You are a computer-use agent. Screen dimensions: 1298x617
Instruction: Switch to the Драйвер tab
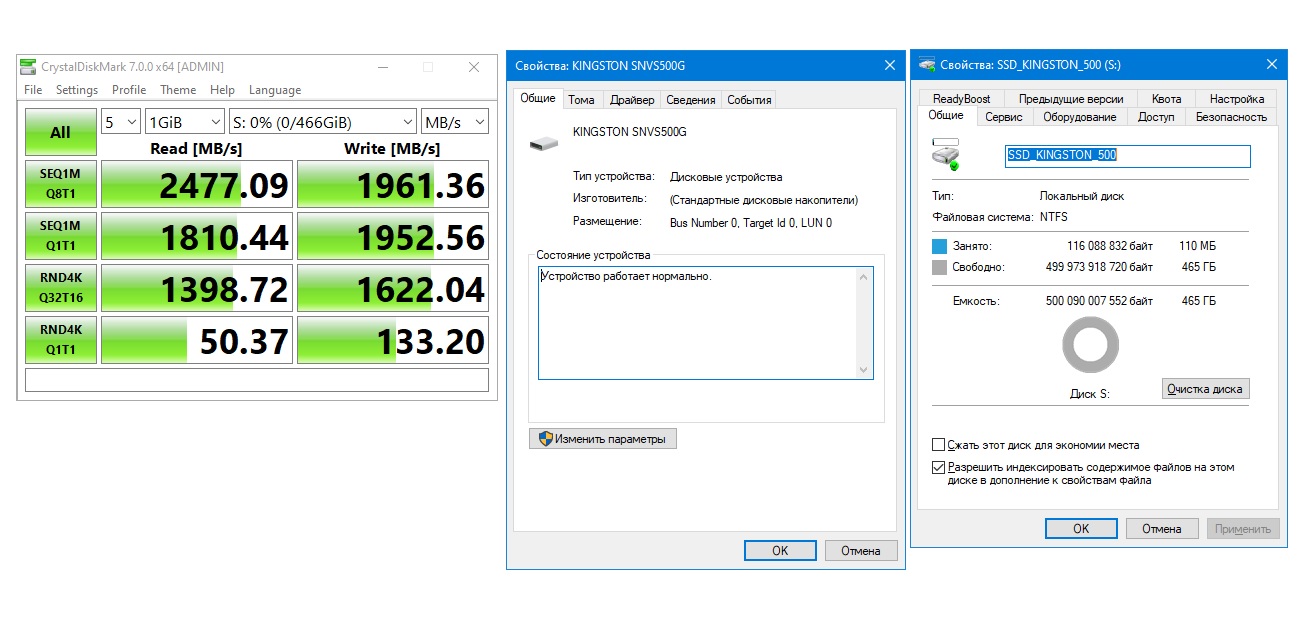[x=632, y=100]
